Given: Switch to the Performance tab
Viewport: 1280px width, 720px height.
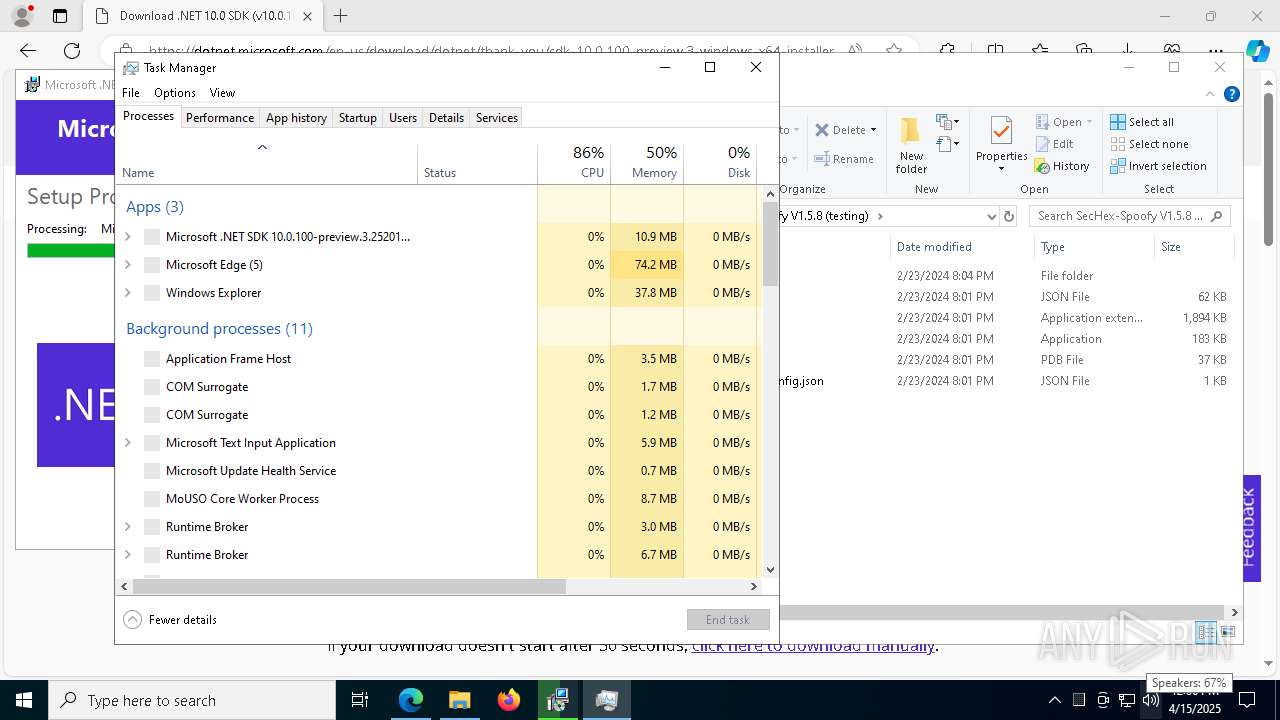Looking at the screenshot, I should [220, 118].
